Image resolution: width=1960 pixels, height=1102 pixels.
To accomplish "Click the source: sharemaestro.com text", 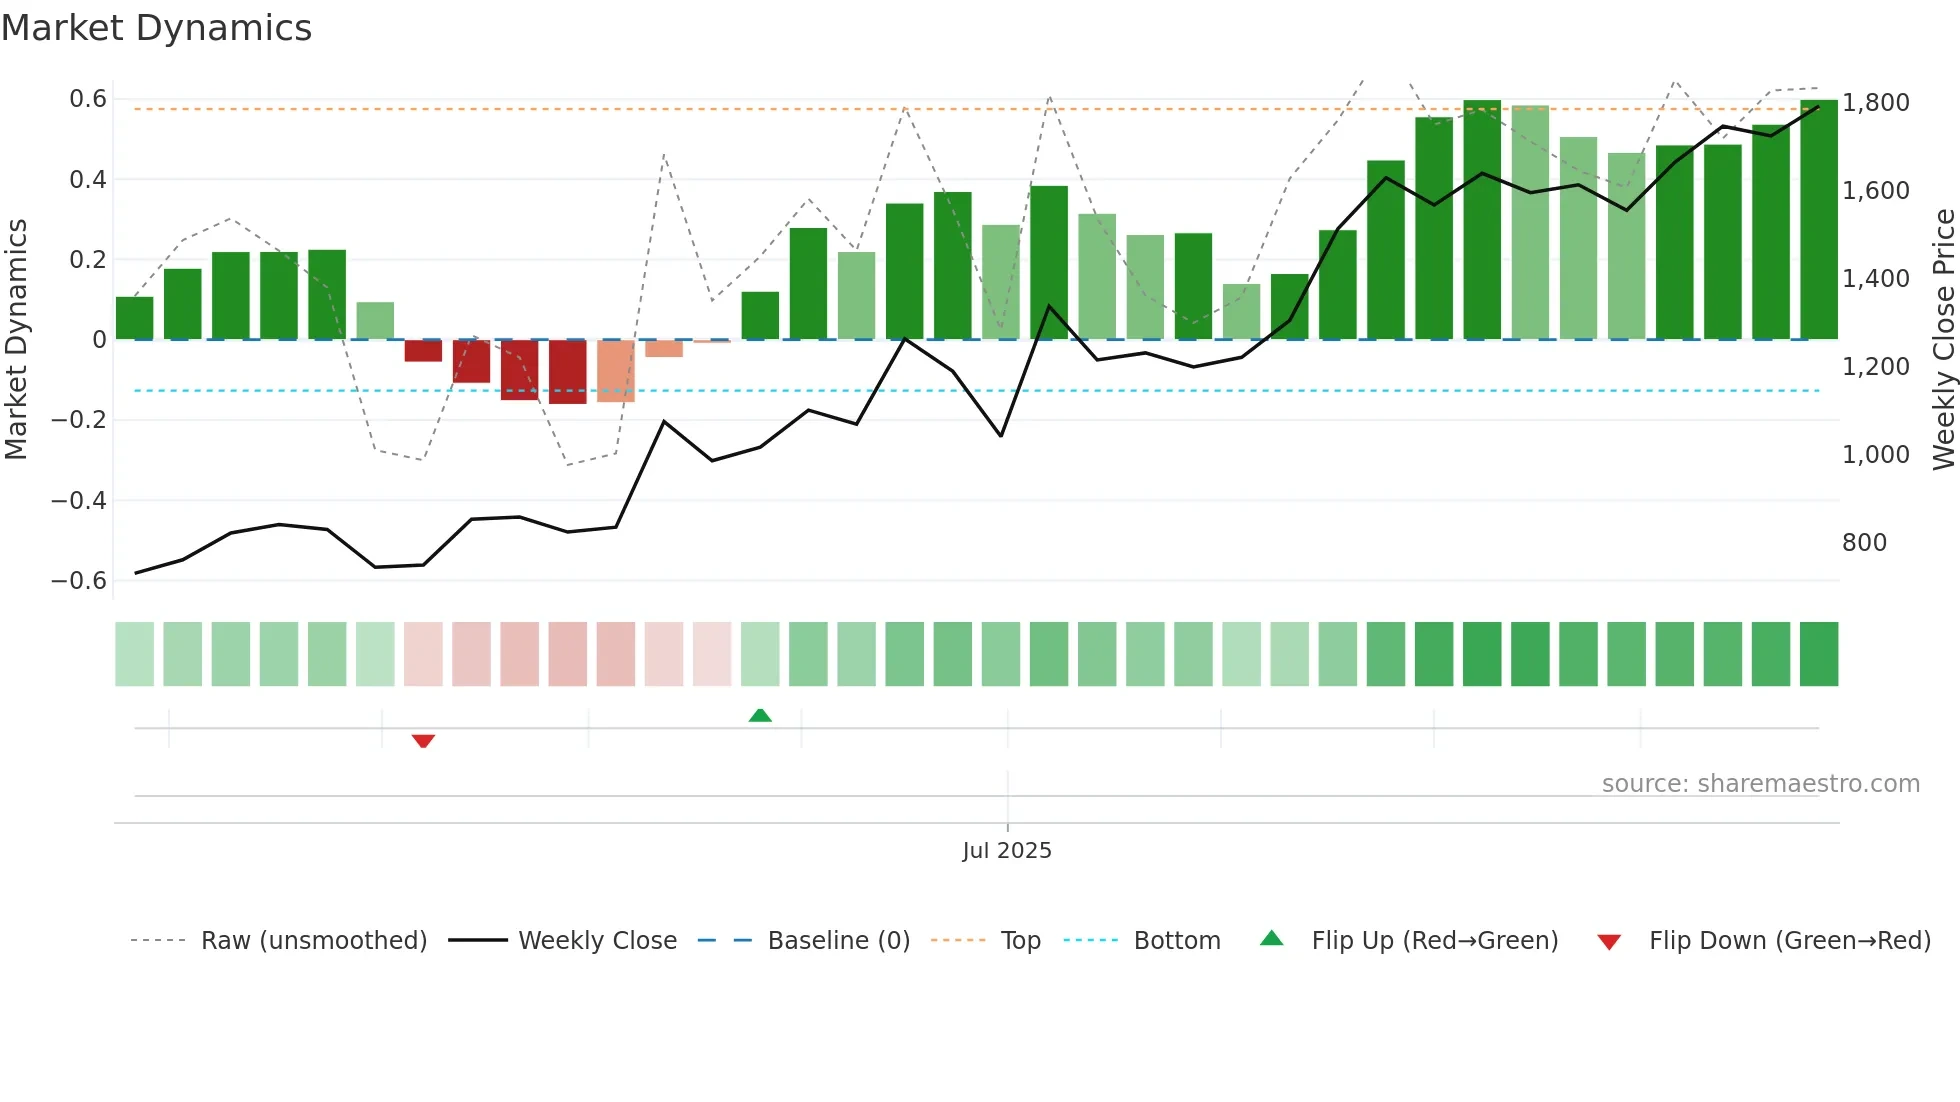I will 1761,783.
